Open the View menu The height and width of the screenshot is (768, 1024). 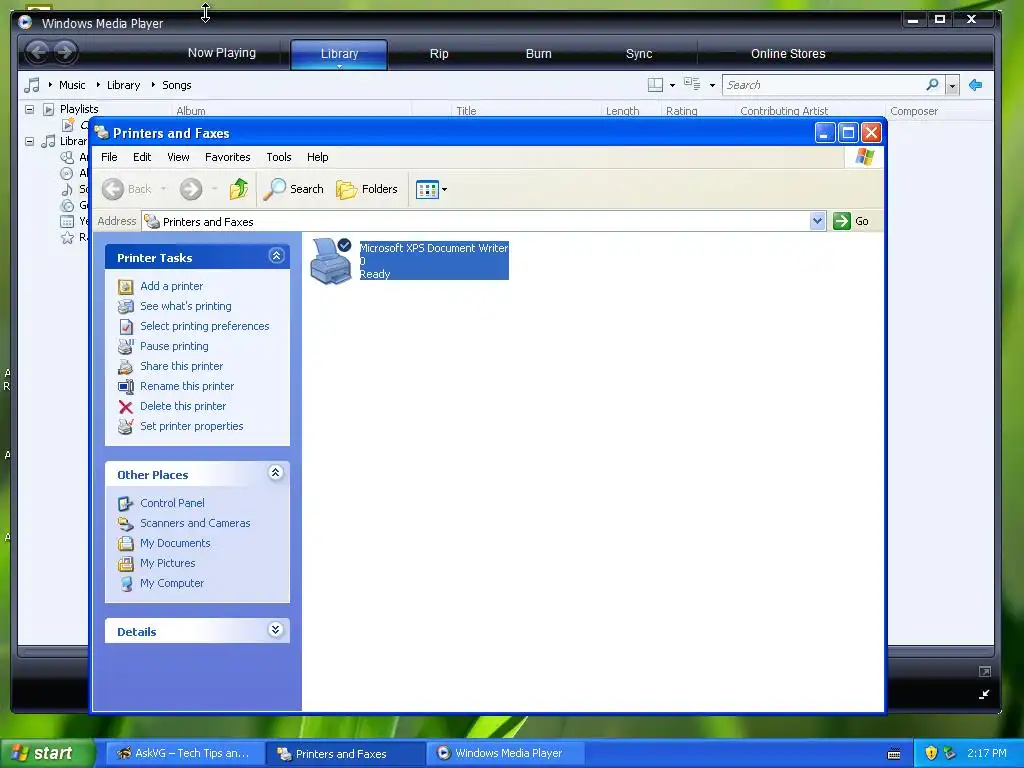(x=178, y=157)
